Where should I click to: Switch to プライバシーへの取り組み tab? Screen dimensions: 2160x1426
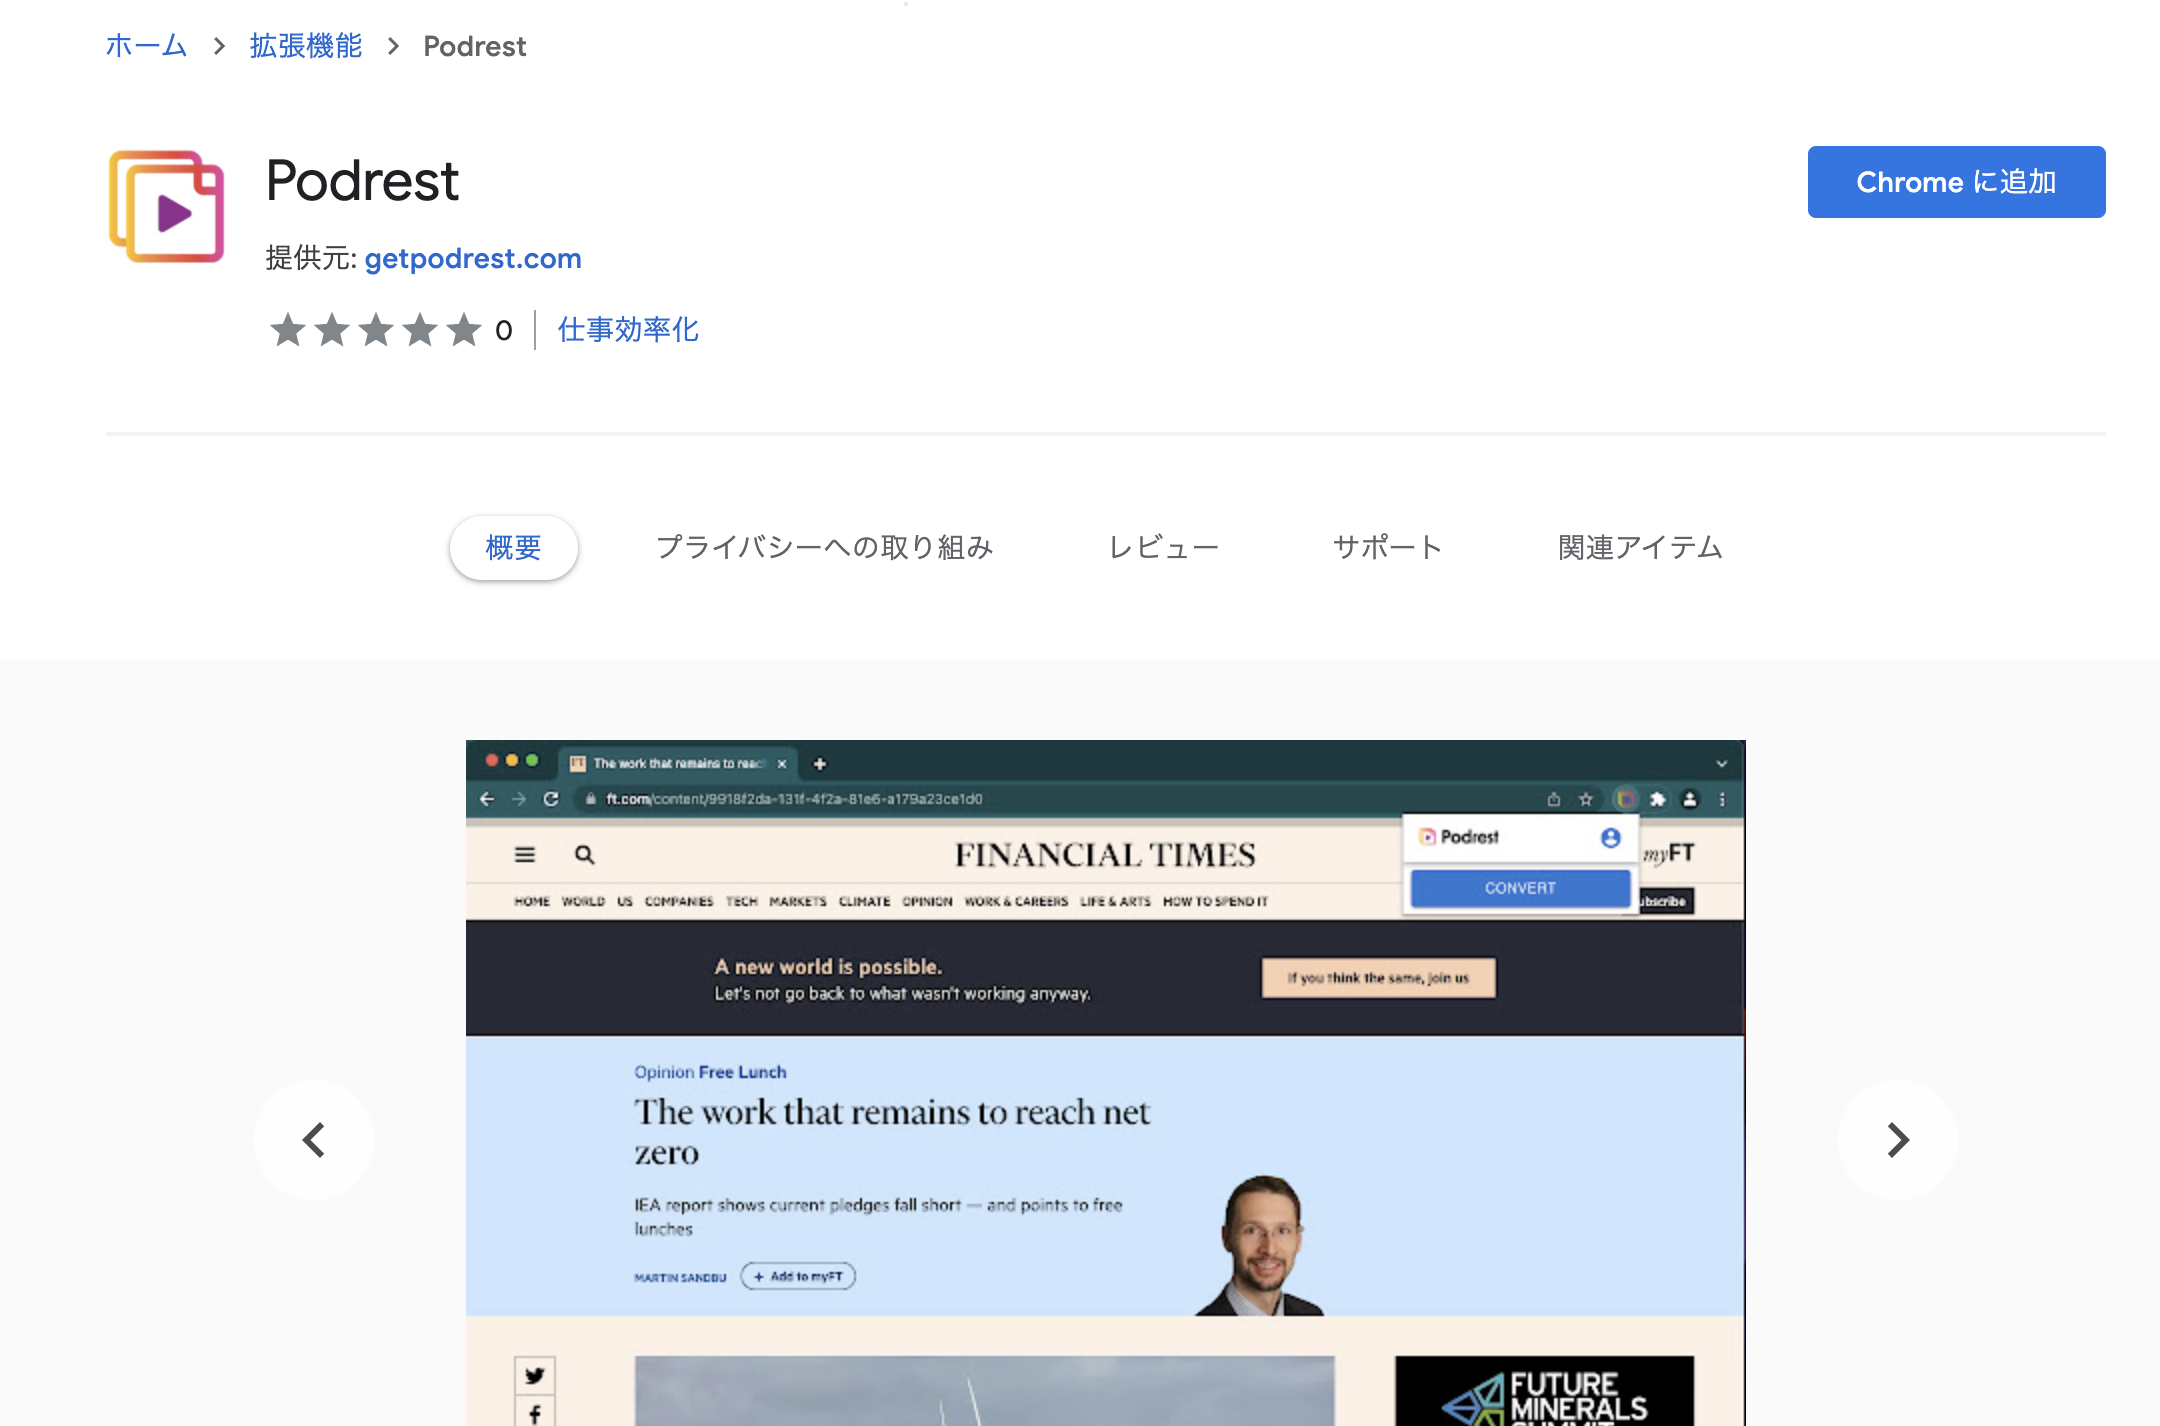pyautogui.click(x=824, y=548)
